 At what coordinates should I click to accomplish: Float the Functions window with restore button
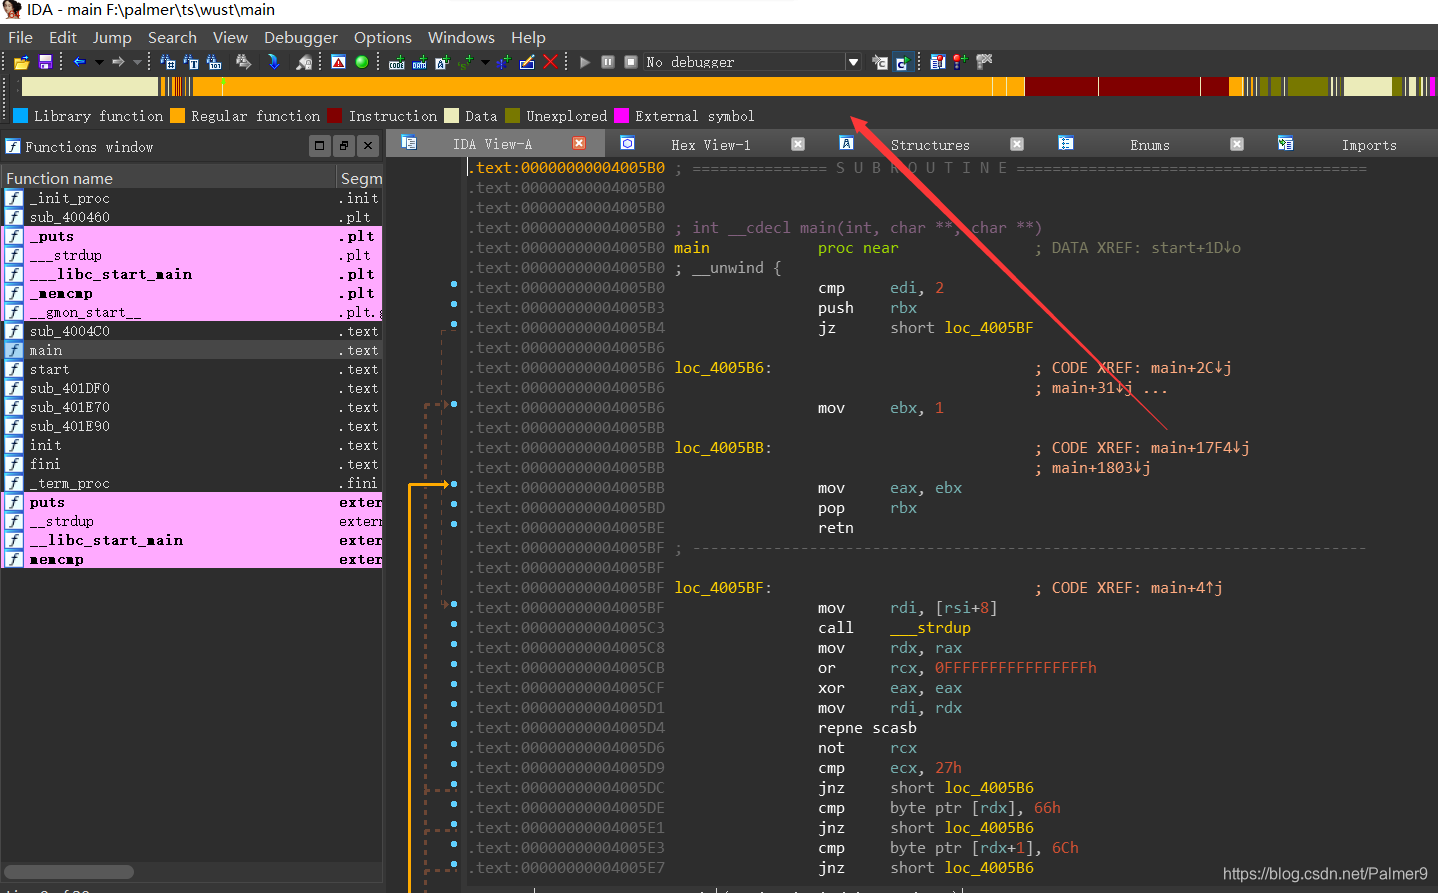pos(344,146)
